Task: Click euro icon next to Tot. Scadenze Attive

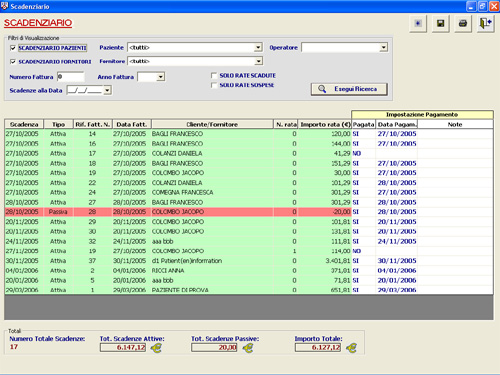Action: click(x=156, y=348)
